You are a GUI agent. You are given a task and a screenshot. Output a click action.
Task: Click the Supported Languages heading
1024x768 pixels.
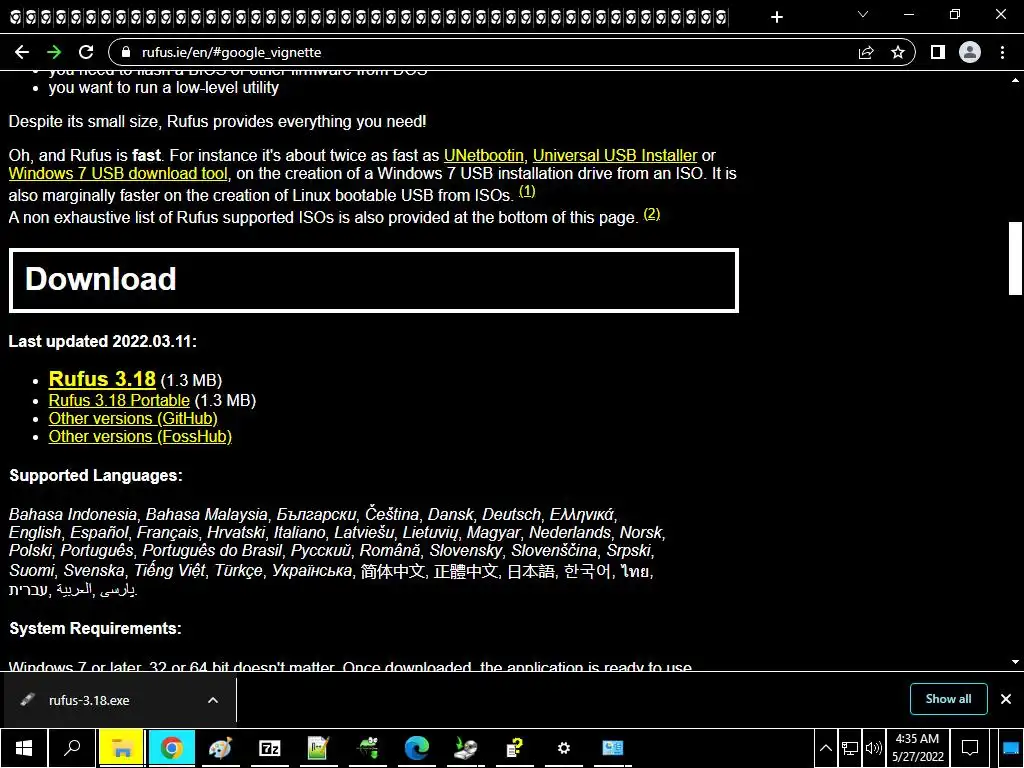click(x=95, y=475)
